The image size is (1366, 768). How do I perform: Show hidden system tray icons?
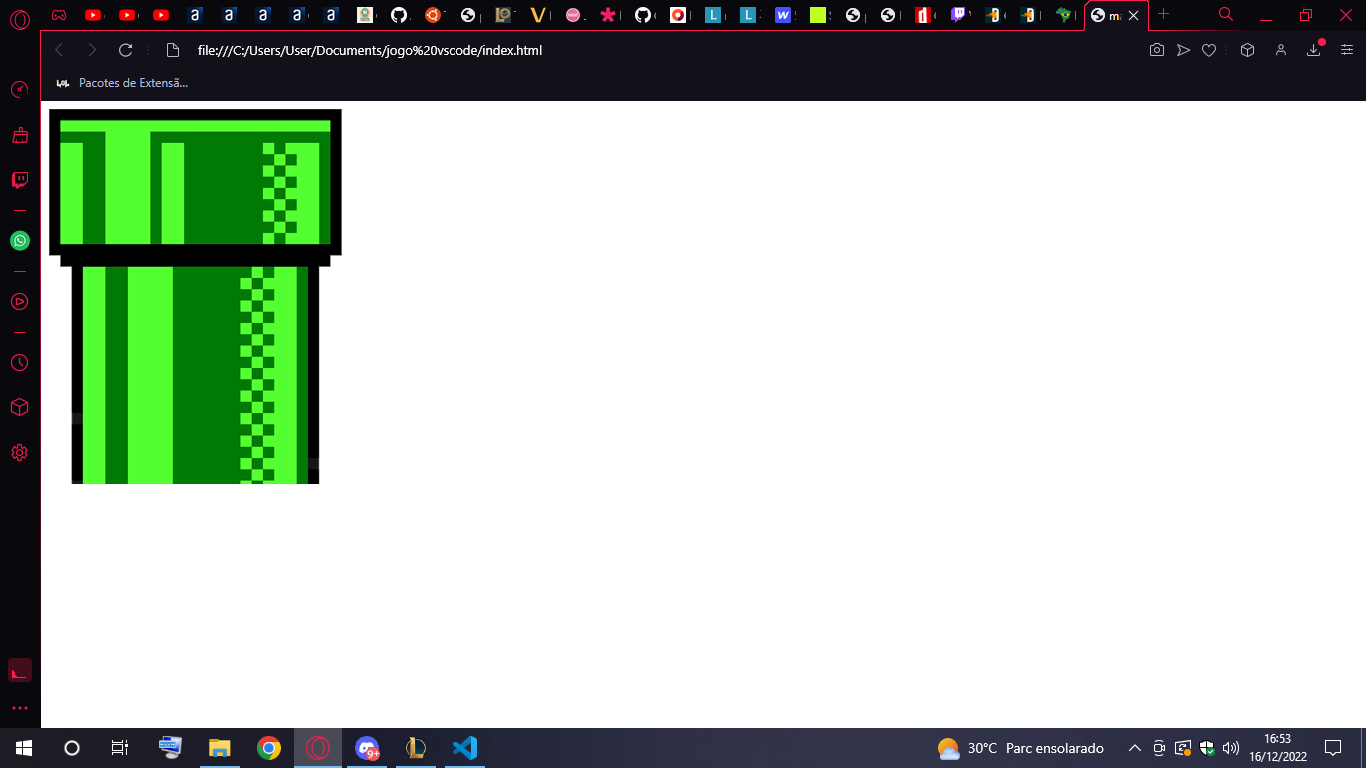pyautogui.click(x=1135, y=748)
